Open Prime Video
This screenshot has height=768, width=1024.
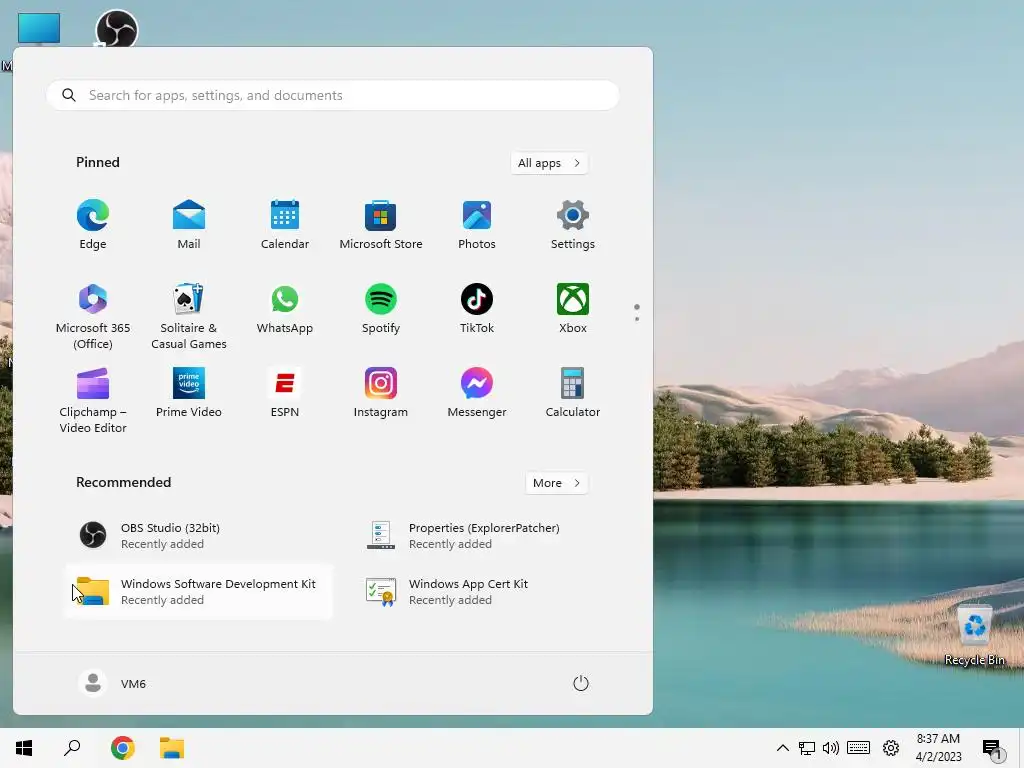pyautogui.click(x=189, y=393)
